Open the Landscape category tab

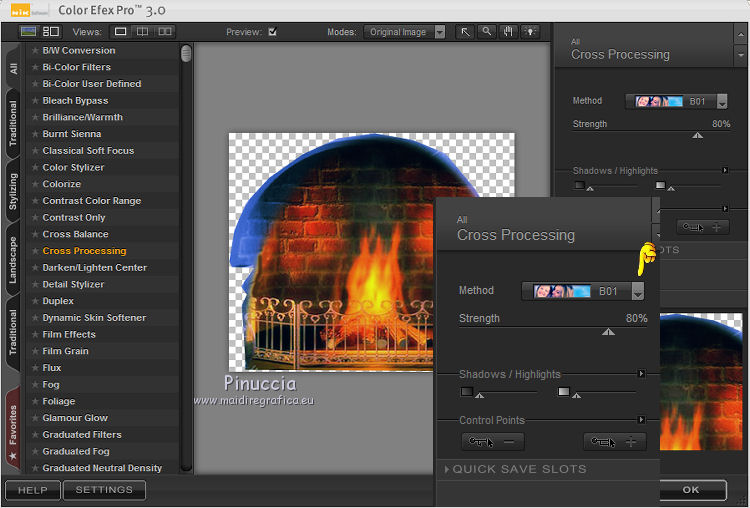(13, 260)
